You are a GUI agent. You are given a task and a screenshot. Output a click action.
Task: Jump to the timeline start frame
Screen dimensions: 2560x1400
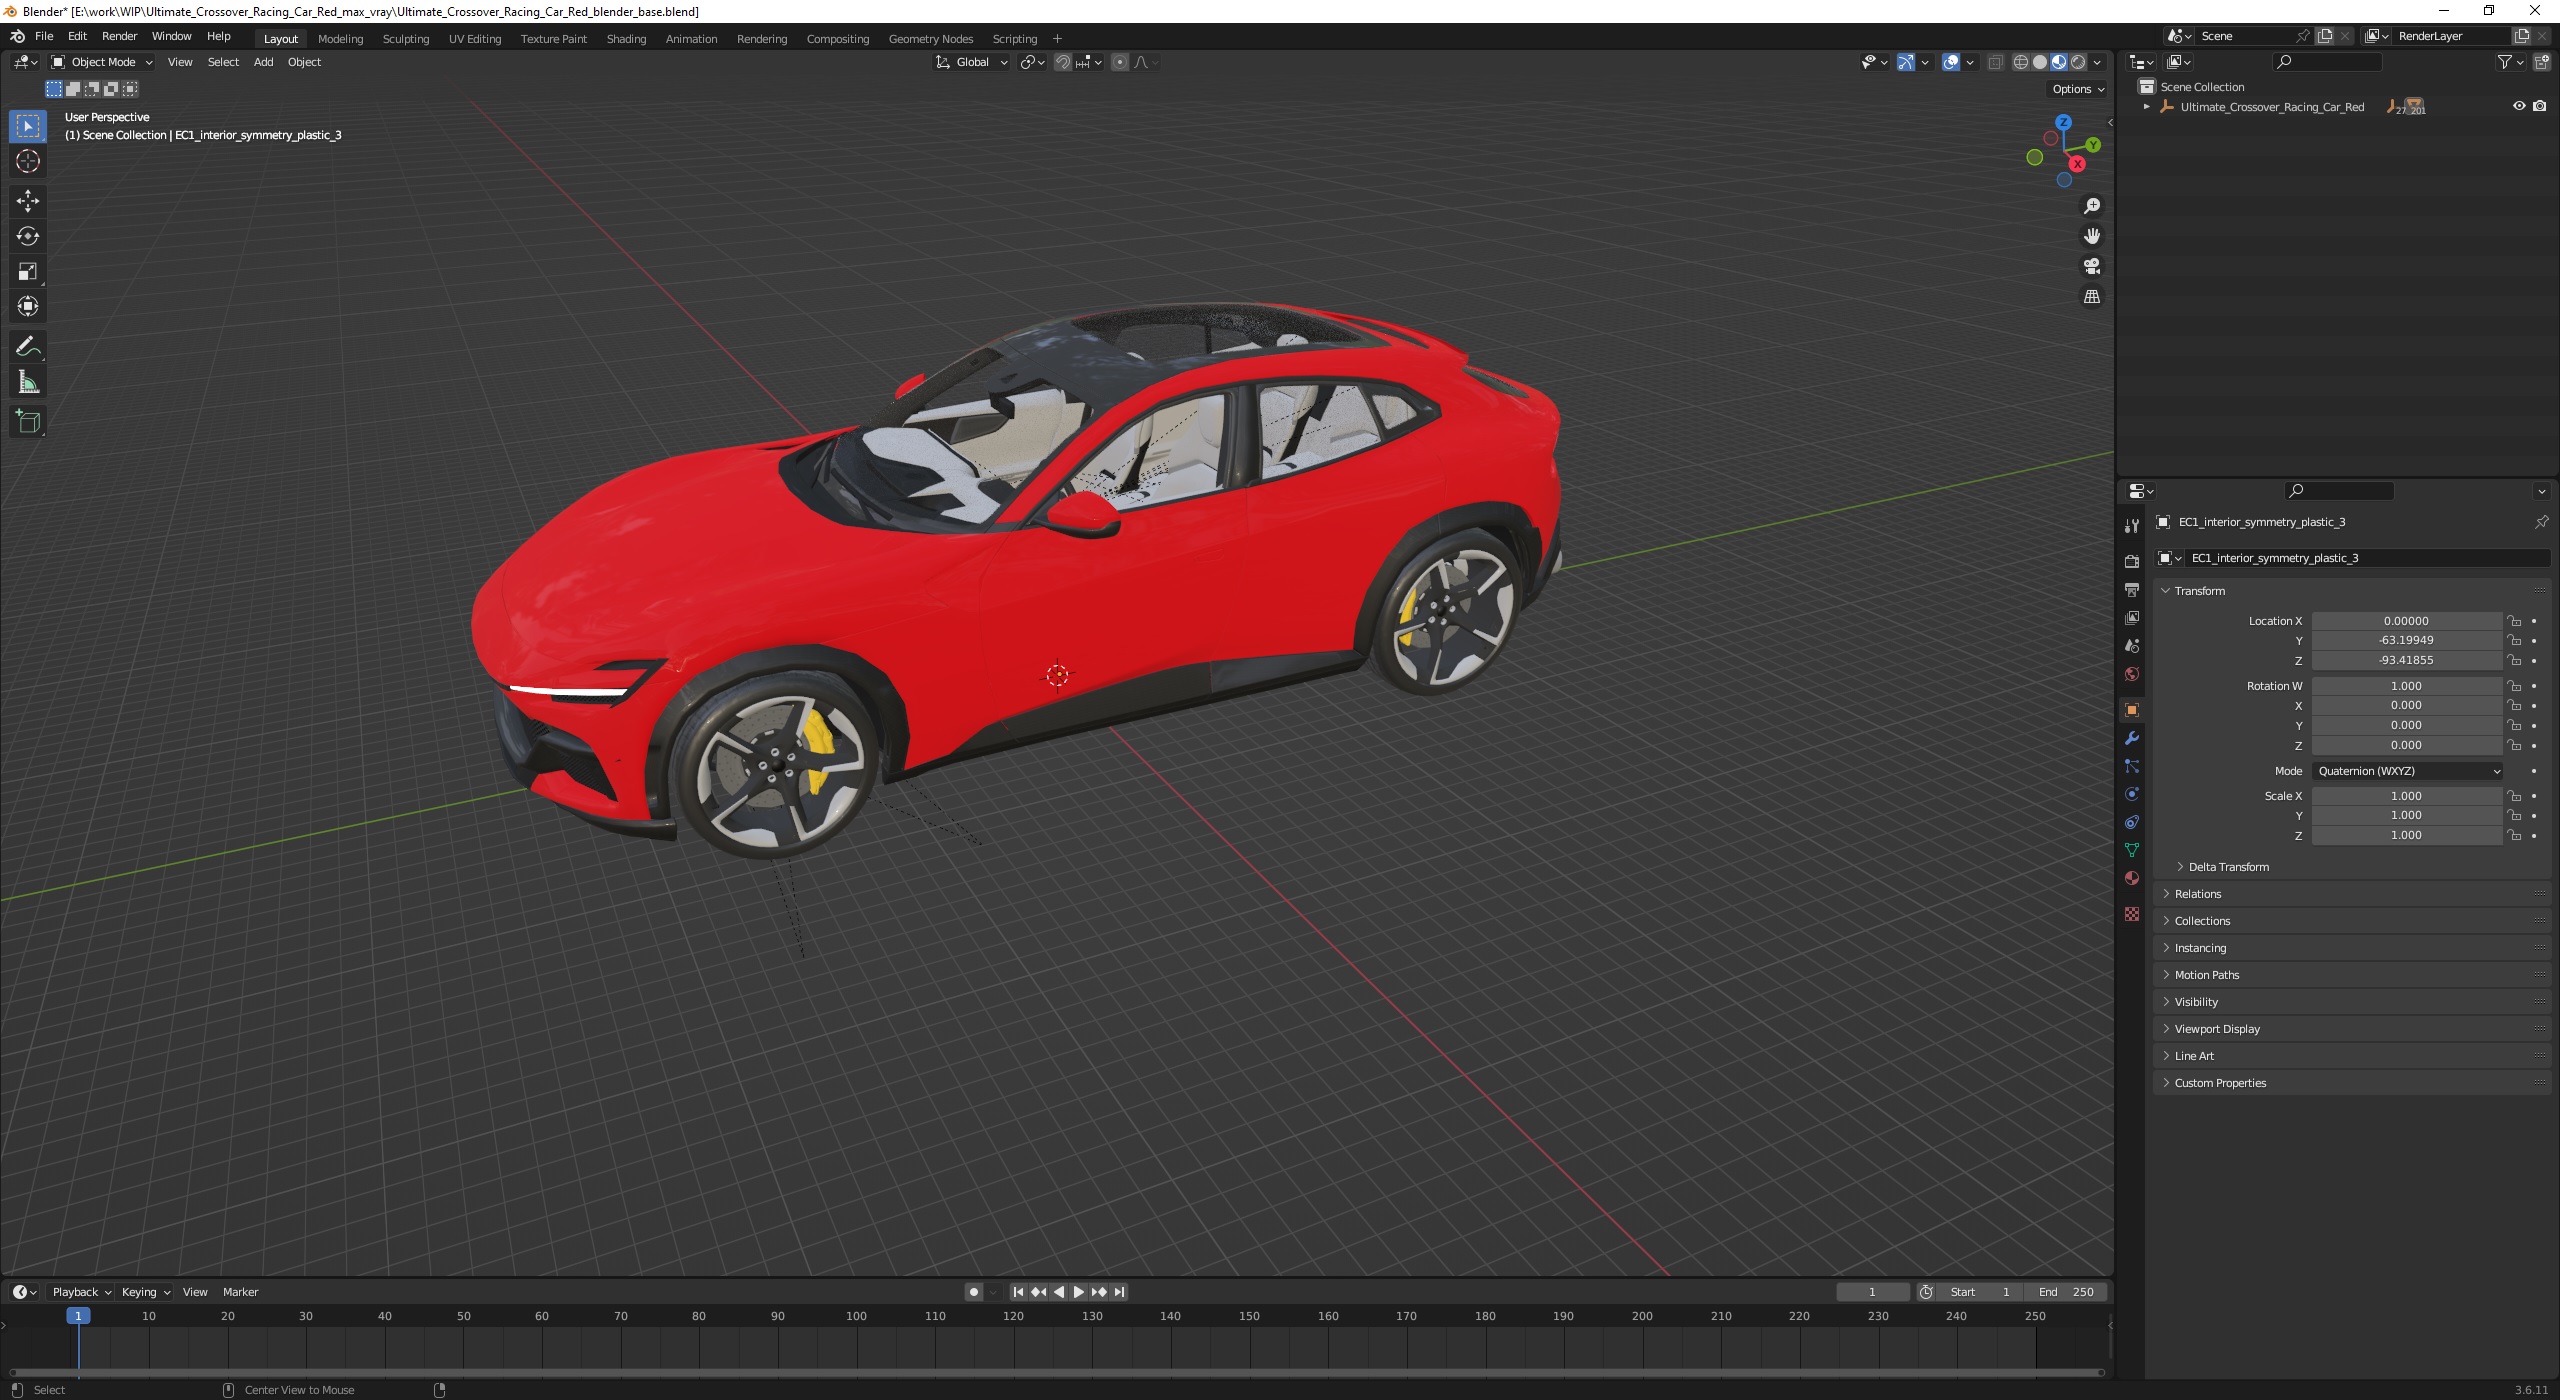[1018, 1292]
